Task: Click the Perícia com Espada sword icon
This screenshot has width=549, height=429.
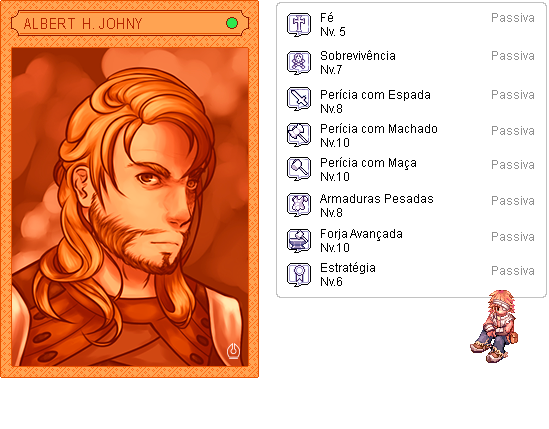Action: point(299,99)
